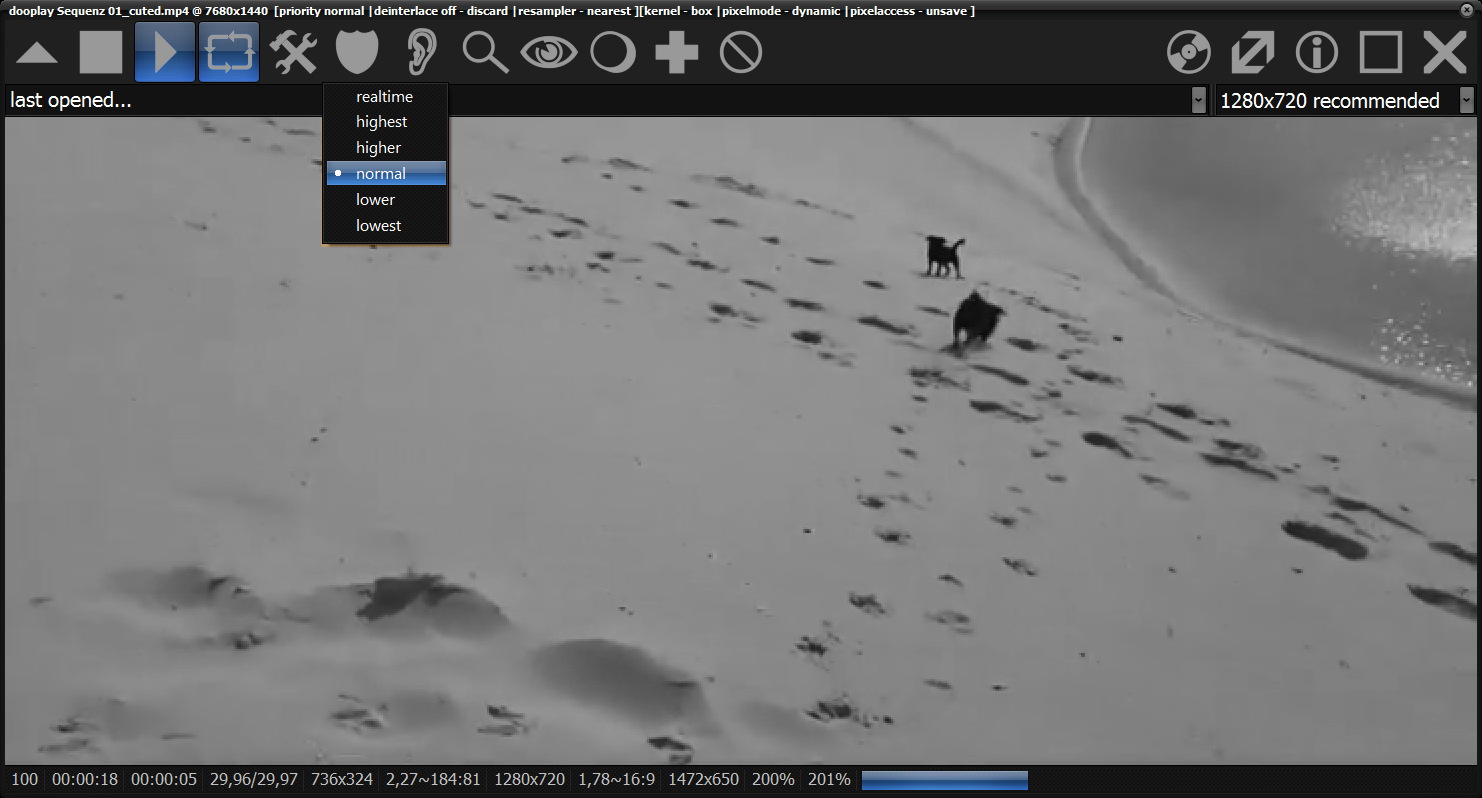The image size is (1482, 798).
Task: Toggle the loop repeat button
Action: click(229, 53)
